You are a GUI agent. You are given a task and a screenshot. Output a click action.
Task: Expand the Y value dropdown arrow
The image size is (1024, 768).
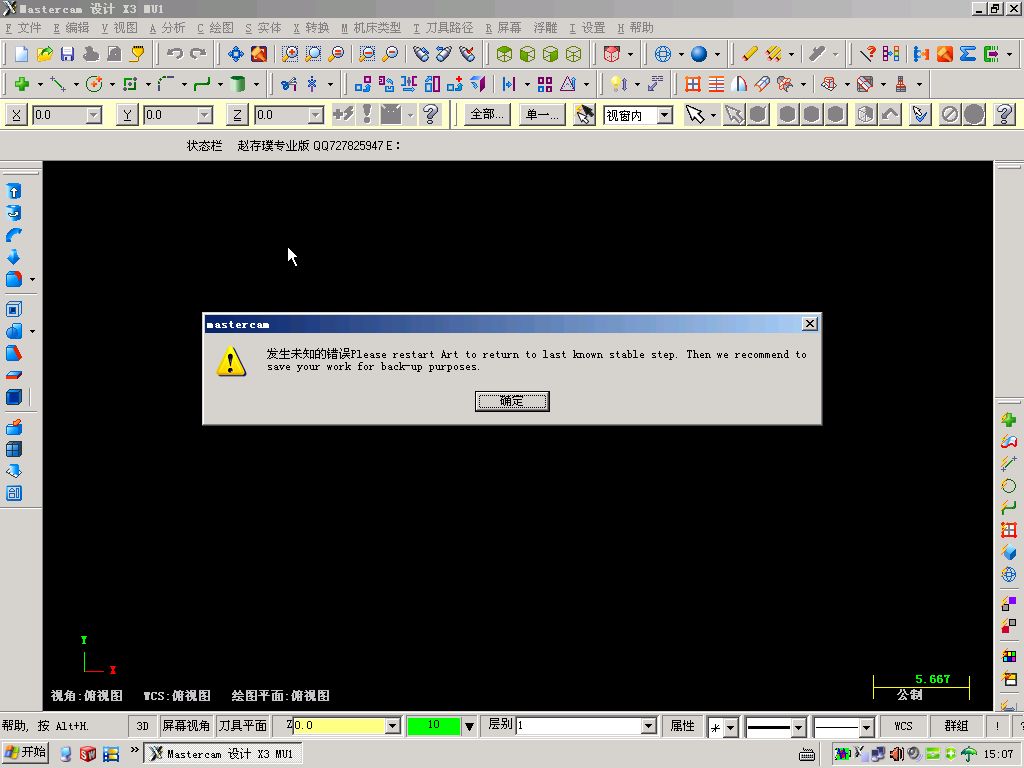(205, 116)
